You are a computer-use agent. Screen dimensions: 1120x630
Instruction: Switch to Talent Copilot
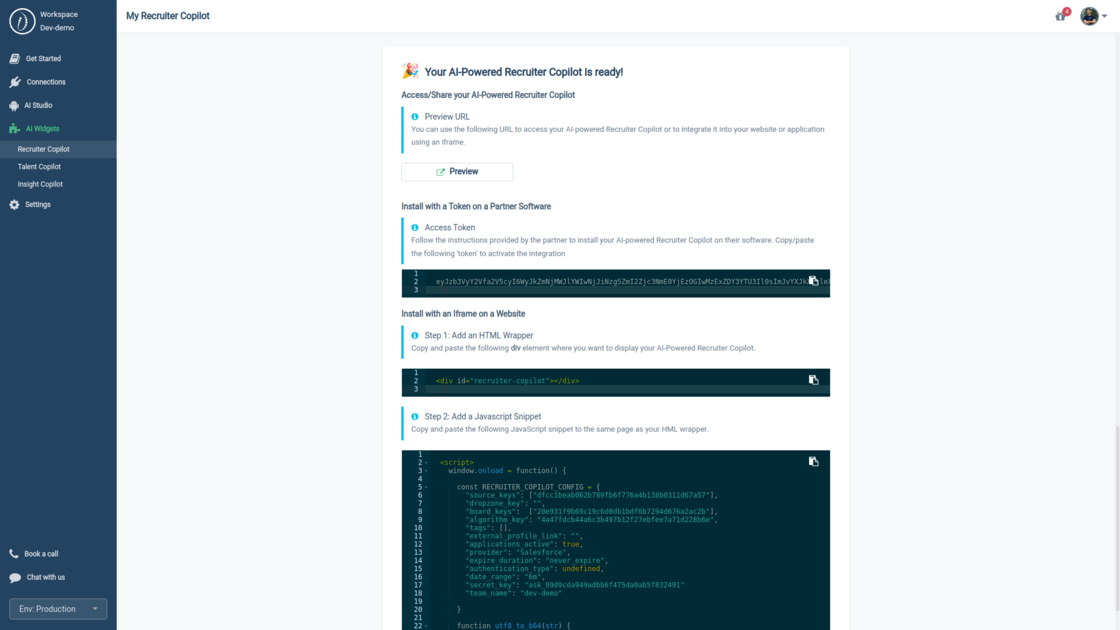click(x=40, y=166)
